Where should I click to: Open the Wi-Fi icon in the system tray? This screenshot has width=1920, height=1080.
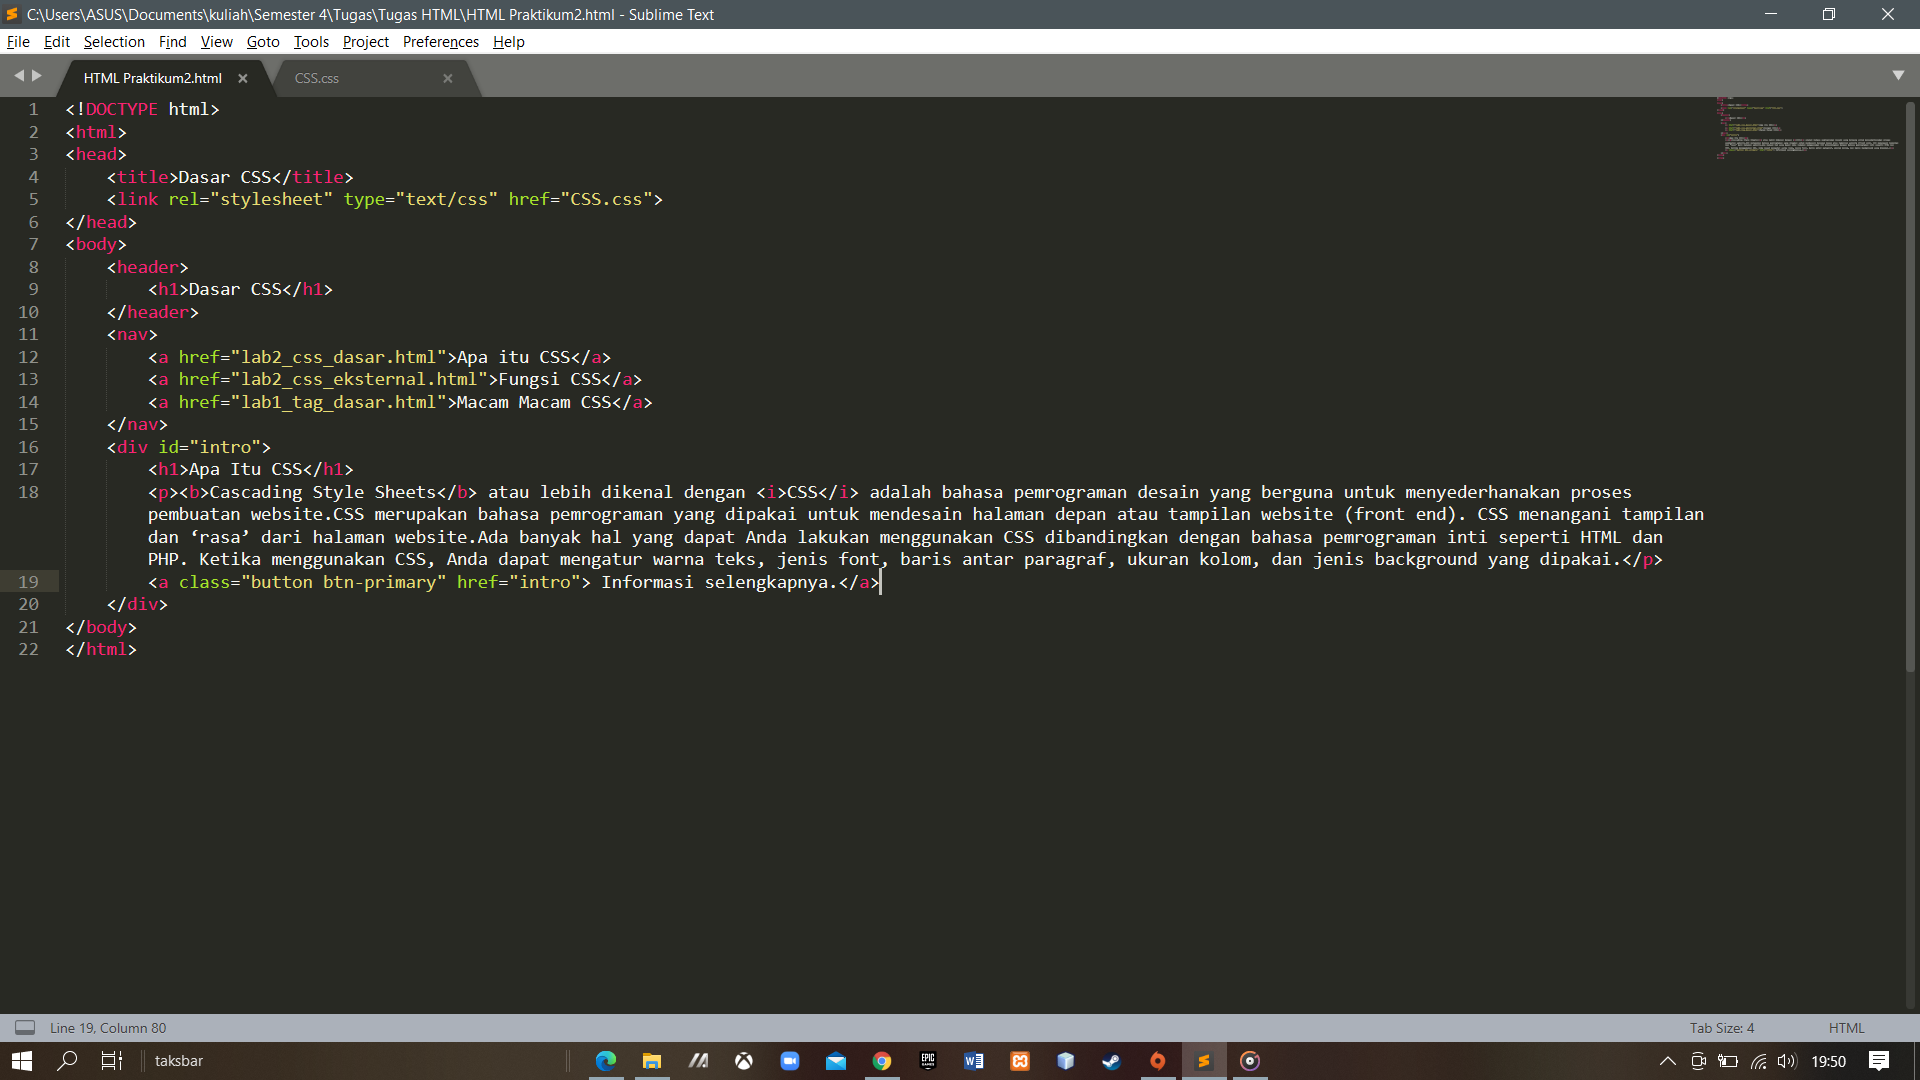[x=1759, y=1063]
